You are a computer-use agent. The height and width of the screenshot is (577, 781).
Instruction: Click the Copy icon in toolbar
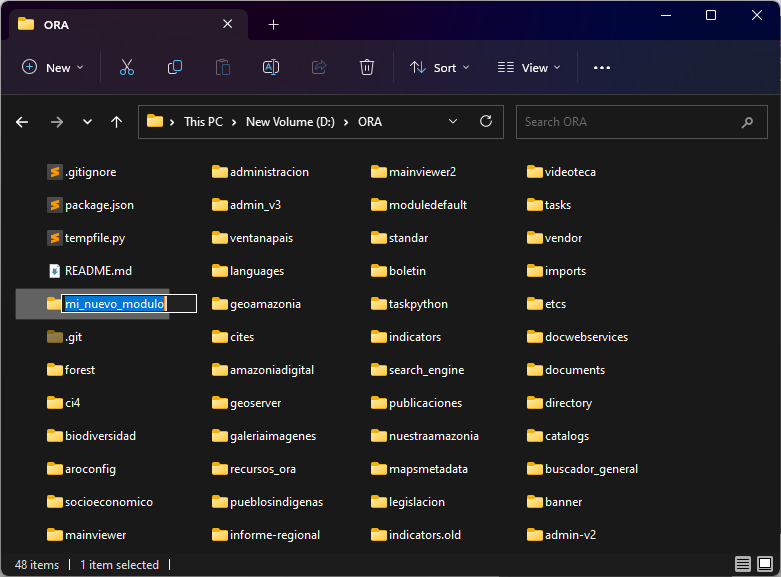coord(175,67)
